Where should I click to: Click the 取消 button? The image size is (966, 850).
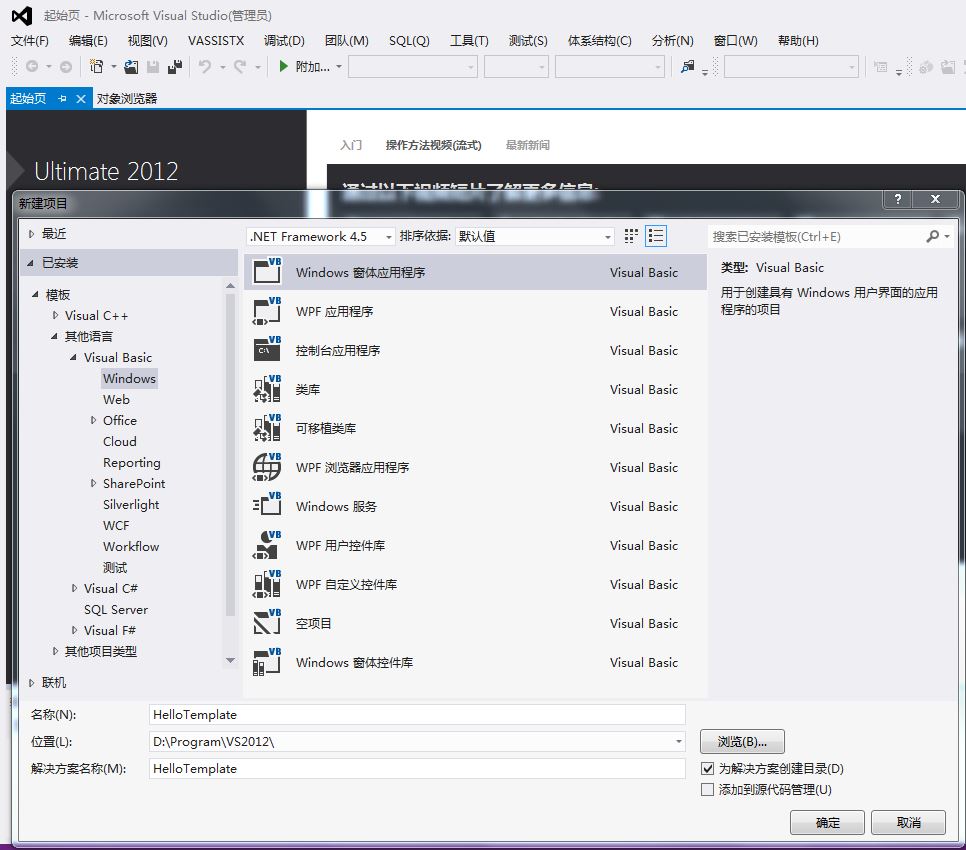[x=908, y=822]
